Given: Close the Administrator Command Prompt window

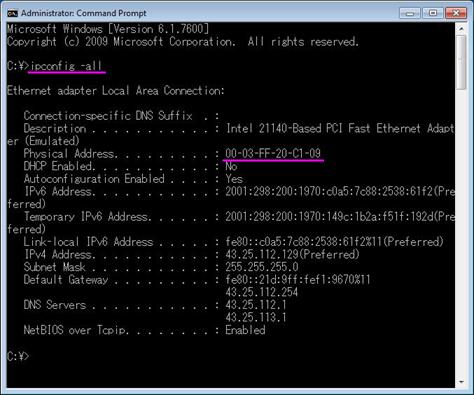Looking at the screenshot, I should pos(456,13).
